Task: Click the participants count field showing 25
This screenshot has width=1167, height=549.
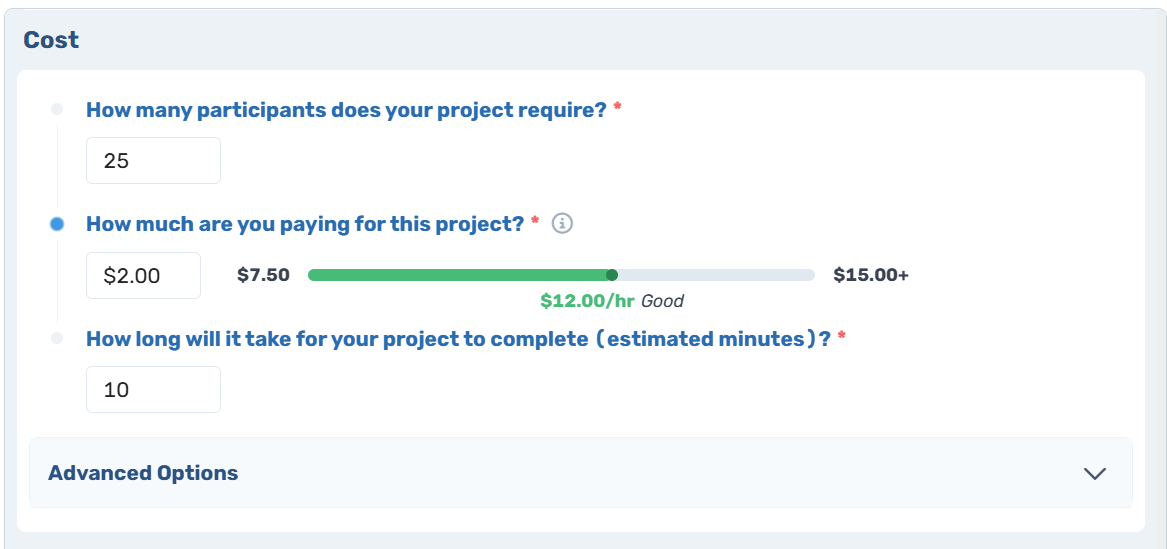Action: point(153,160)
